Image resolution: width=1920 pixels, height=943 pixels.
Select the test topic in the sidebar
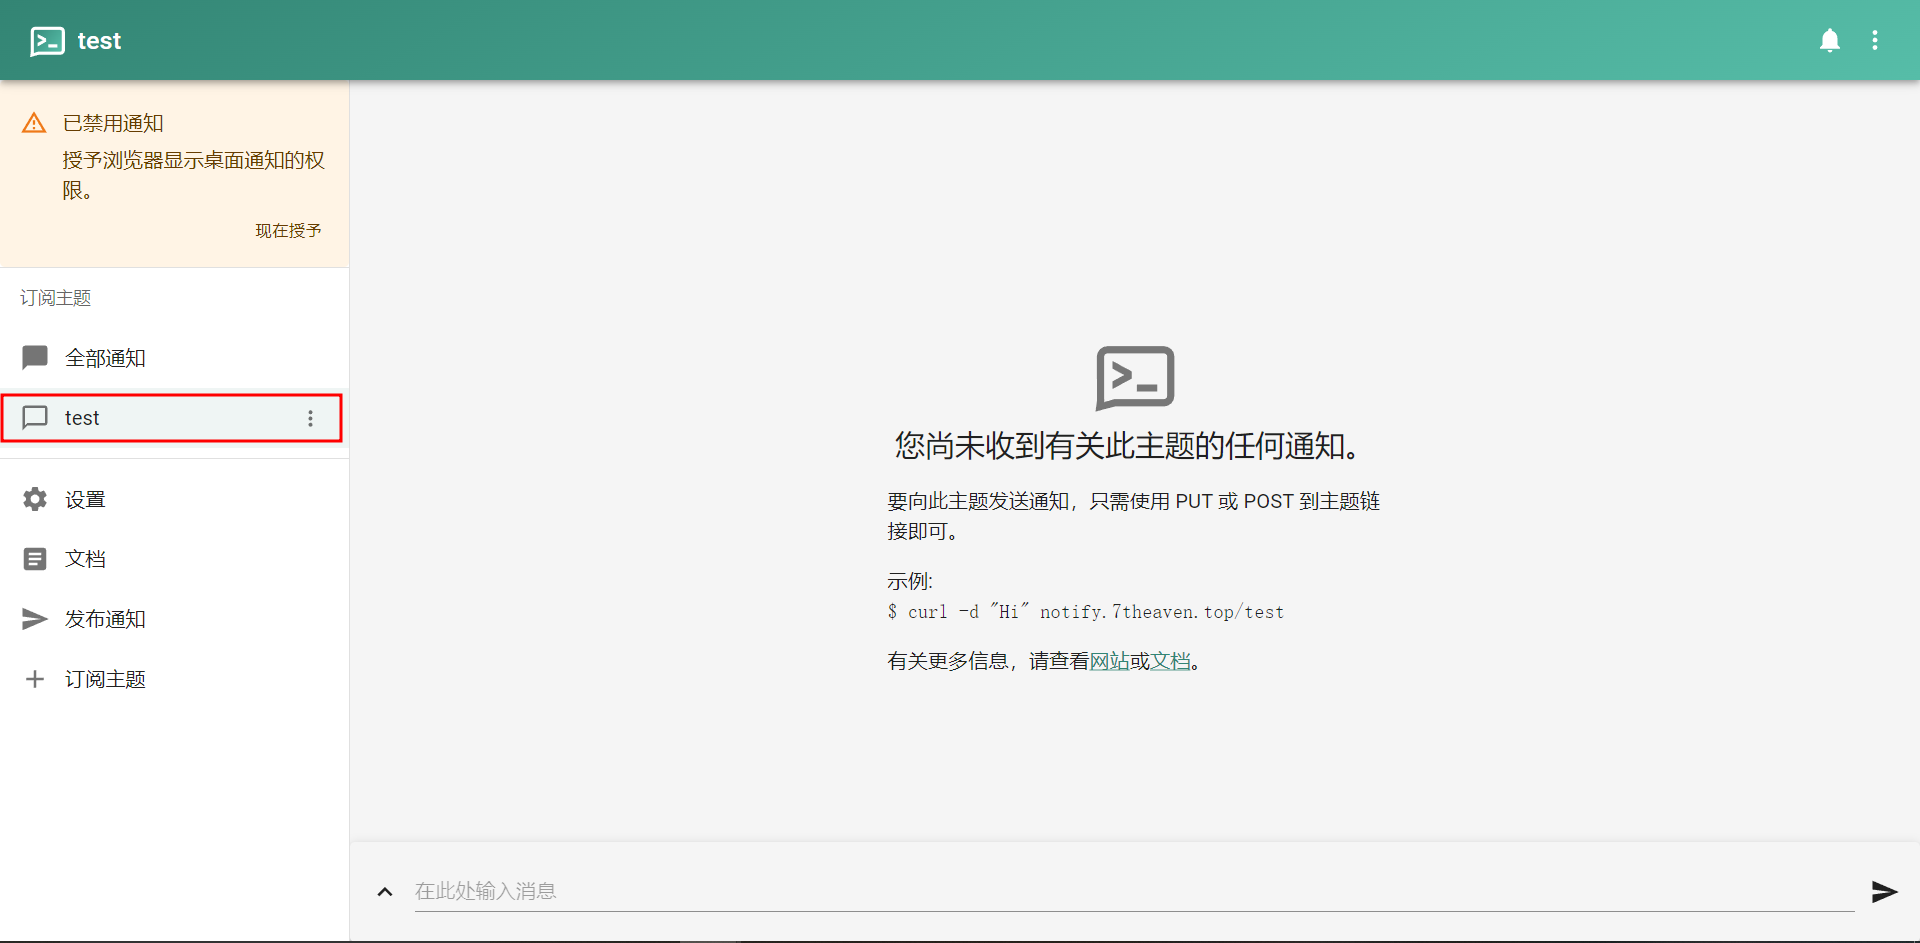point(120,417)
